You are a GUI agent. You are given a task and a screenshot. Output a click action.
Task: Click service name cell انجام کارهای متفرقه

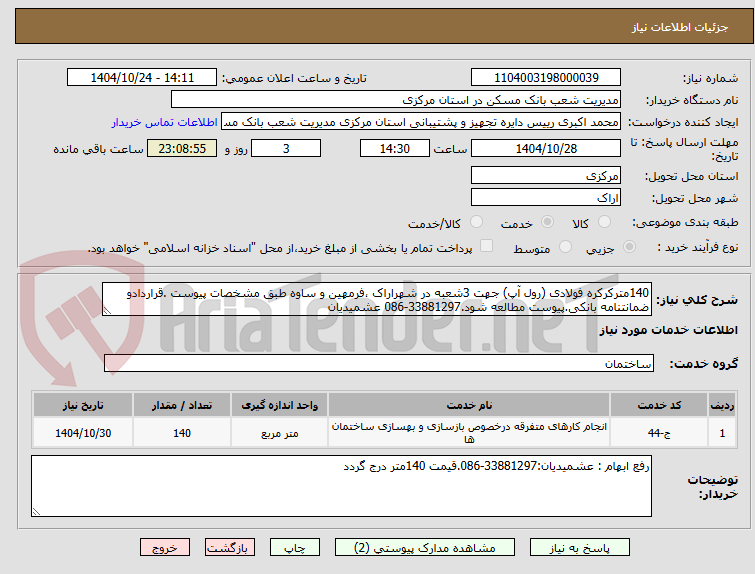click(469, 433)
